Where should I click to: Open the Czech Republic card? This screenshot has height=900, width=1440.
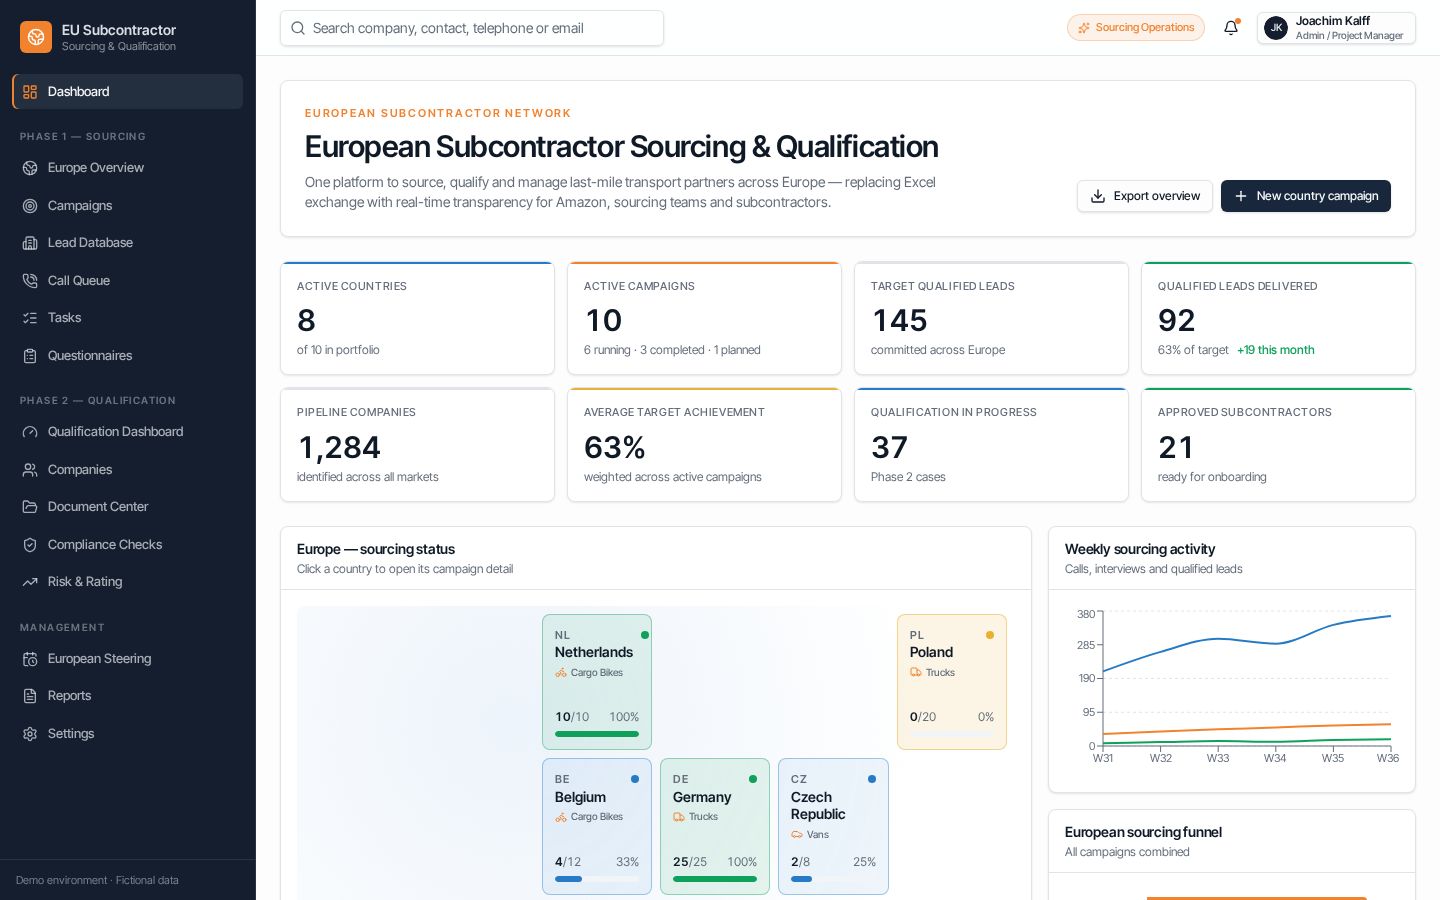(x=833, y=826)
